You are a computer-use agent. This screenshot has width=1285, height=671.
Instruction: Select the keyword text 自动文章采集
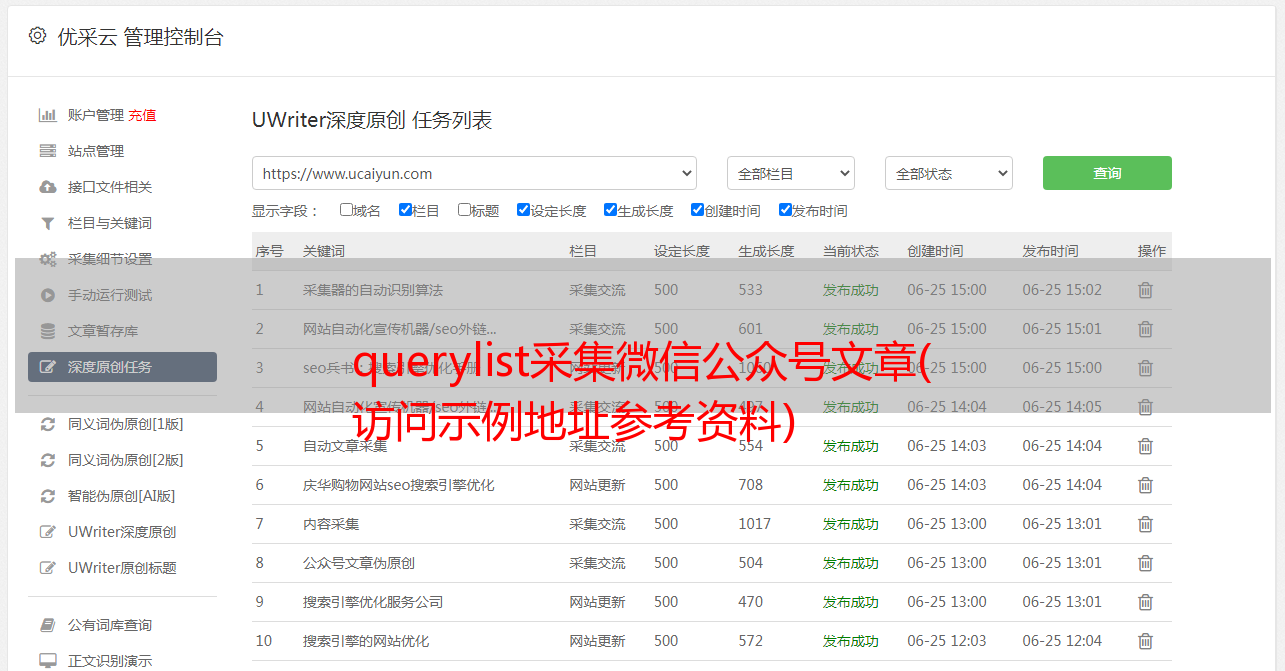(345, 446)
